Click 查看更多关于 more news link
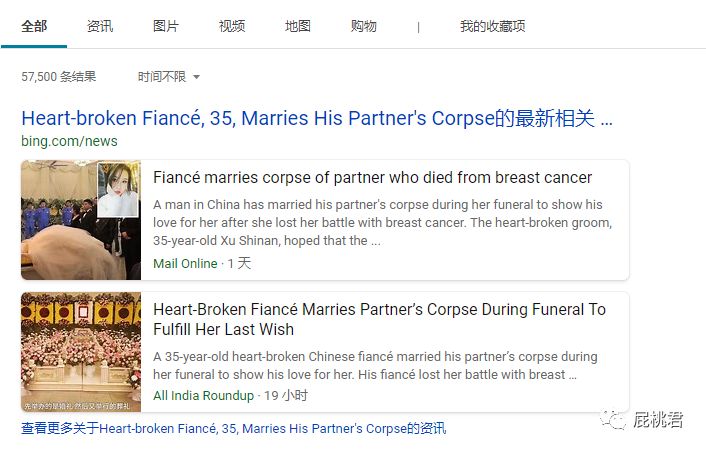Image resolution: width=706 pixels, height=450 pixels. click(x=234, y=428)
